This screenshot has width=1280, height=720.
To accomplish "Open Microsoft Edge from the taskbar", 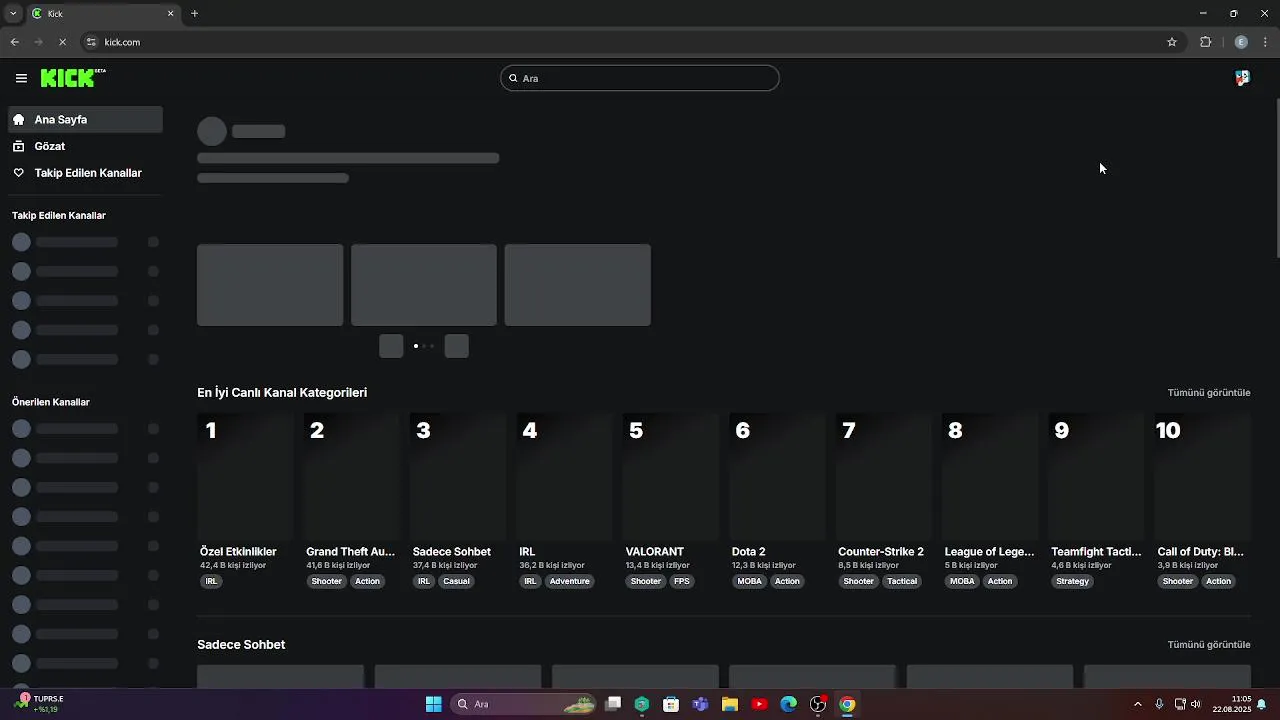I will [x=788, y=704].
